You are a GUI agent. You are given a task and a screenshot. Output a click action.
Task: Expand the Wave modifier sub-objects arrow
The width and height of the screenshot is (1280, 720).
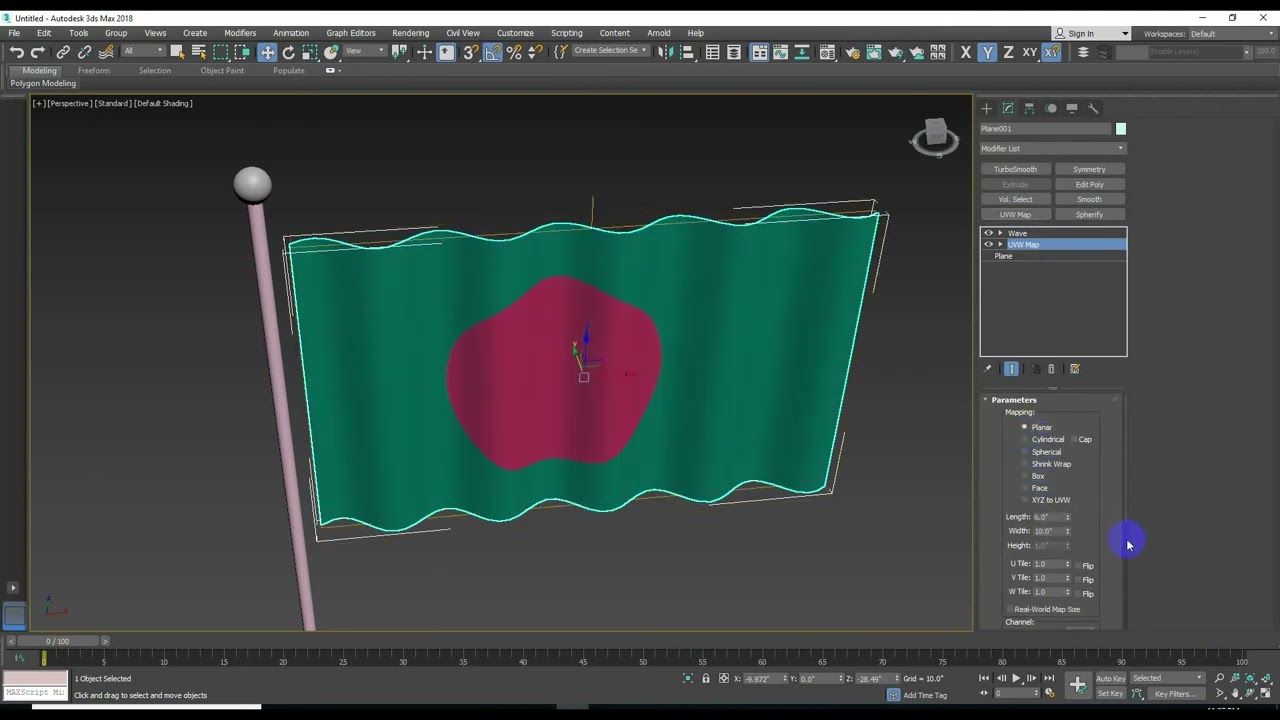1000,233
